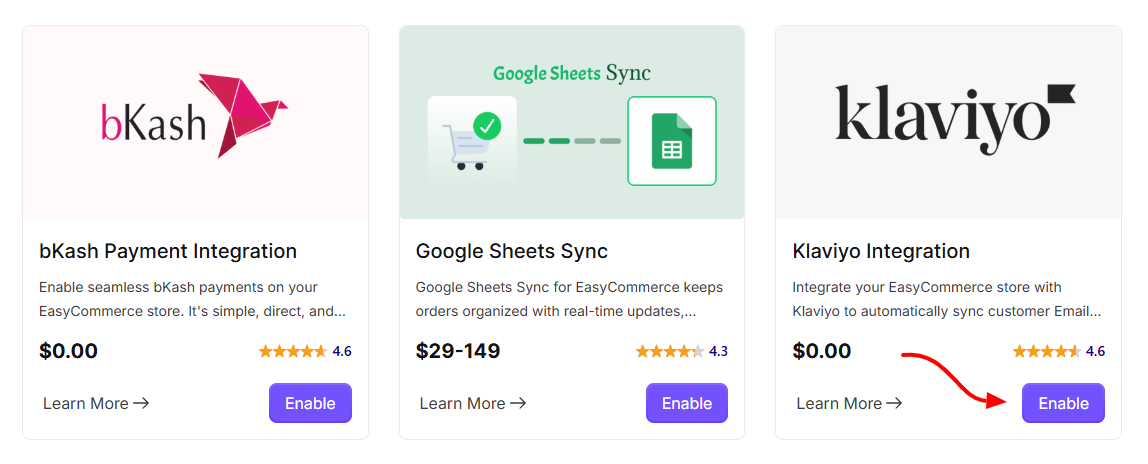Enable the Google Sheets Sync addon
Screen dimensions: 1148x464
click(x=687, y=403)
